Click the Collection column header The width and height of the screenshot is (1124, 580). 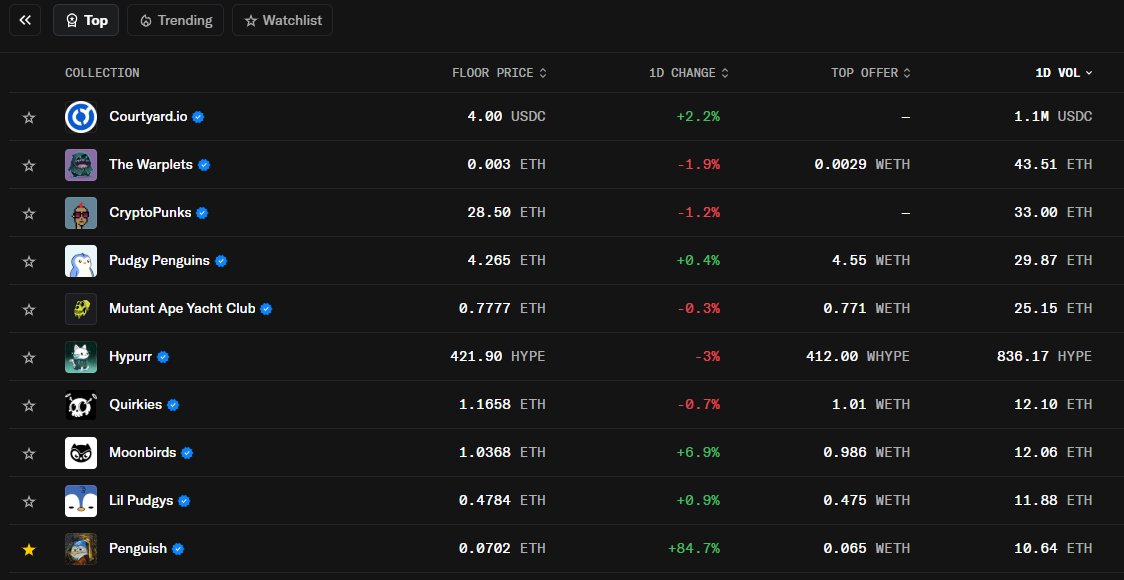pos(102,72)
